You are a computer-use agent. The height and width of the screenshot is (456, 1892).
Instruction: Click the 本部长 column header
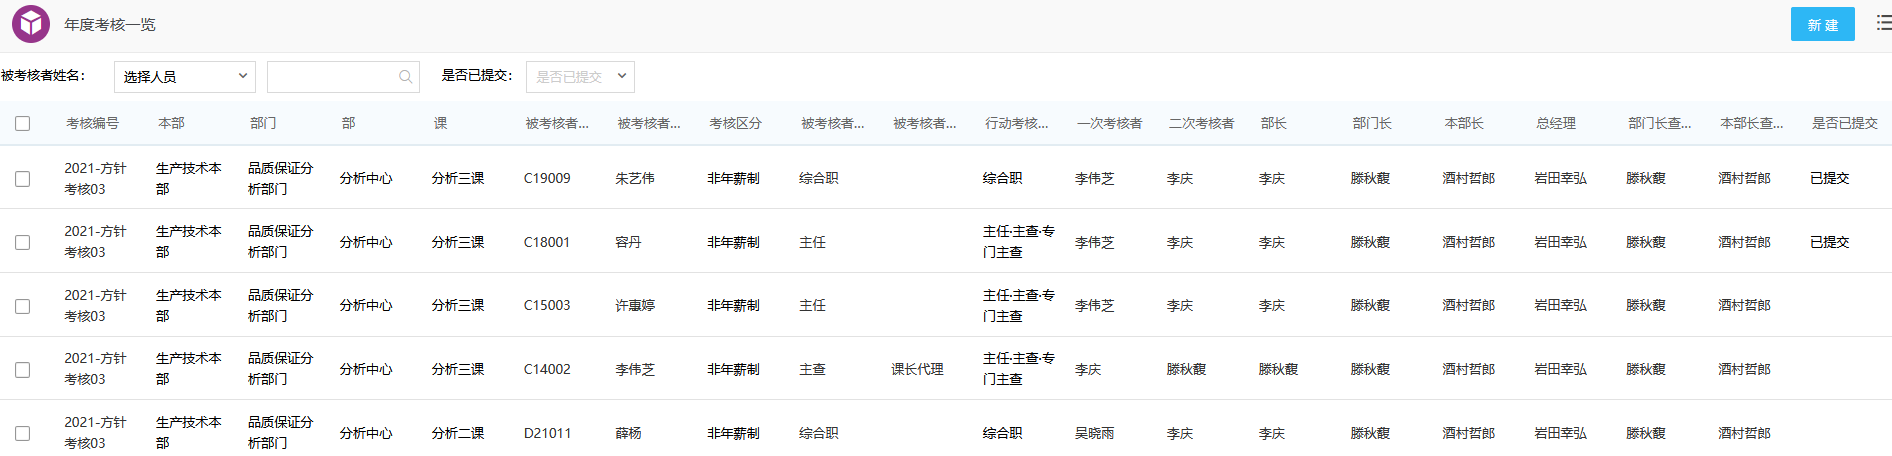click(1464, 123)
